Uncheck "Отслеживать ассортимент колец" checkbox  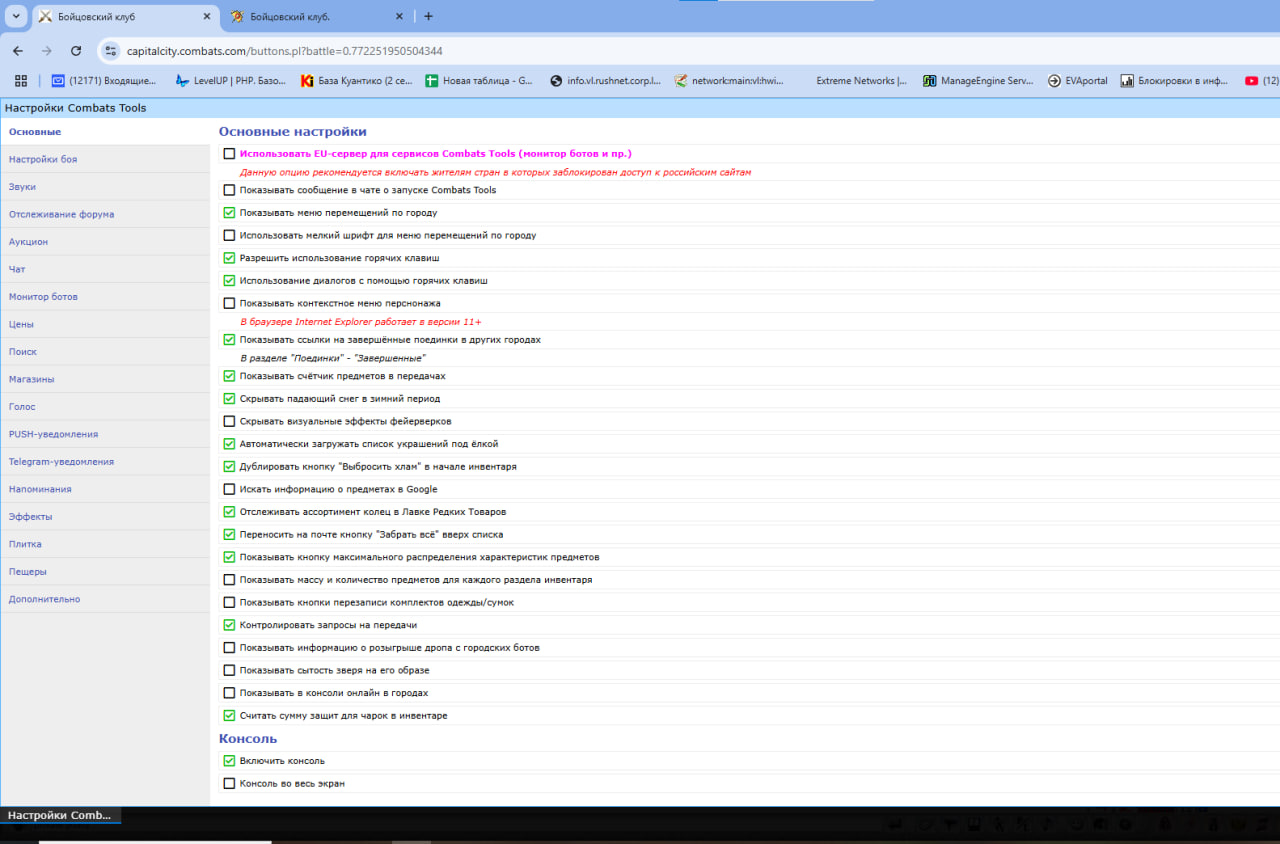[x=230, y=512]
